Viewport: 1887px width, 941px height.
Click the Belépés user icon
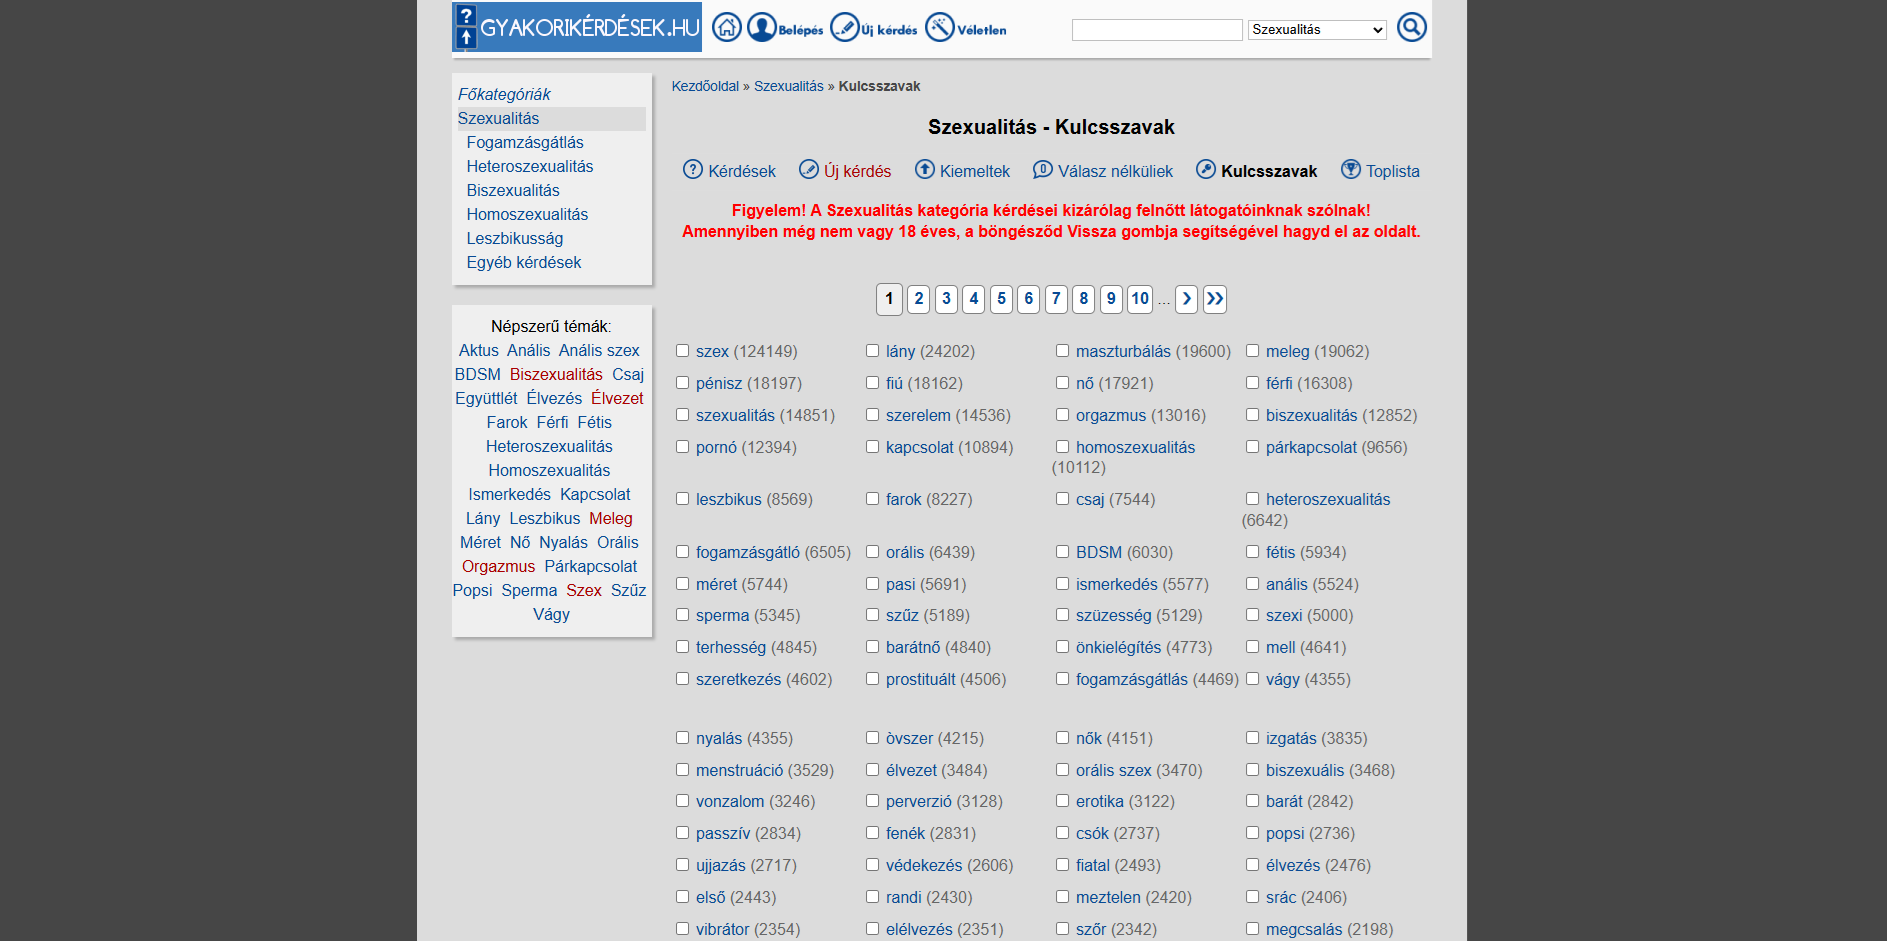pyautogui.click(x=762, y=27)
